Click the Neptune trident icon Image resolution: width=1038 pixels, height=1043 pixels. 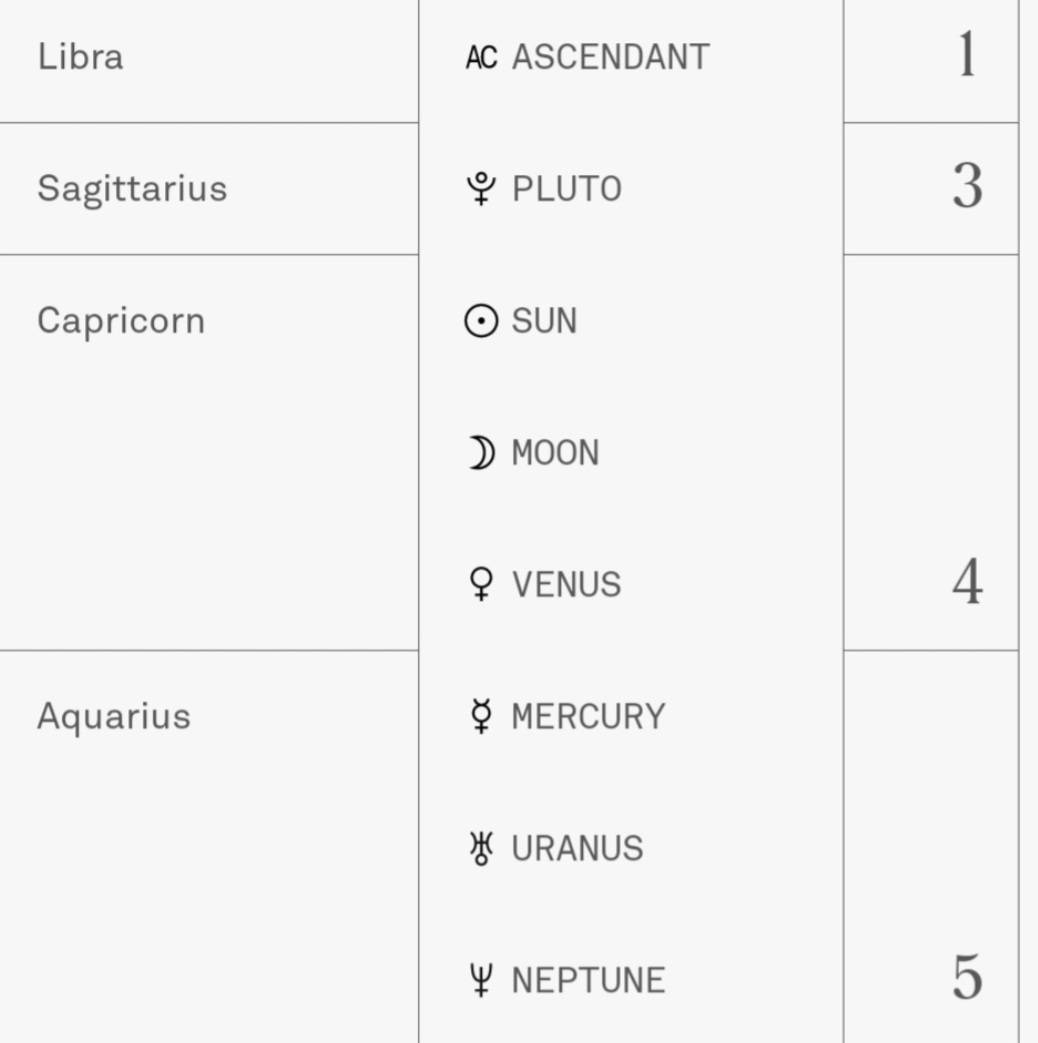click(481, 980)
